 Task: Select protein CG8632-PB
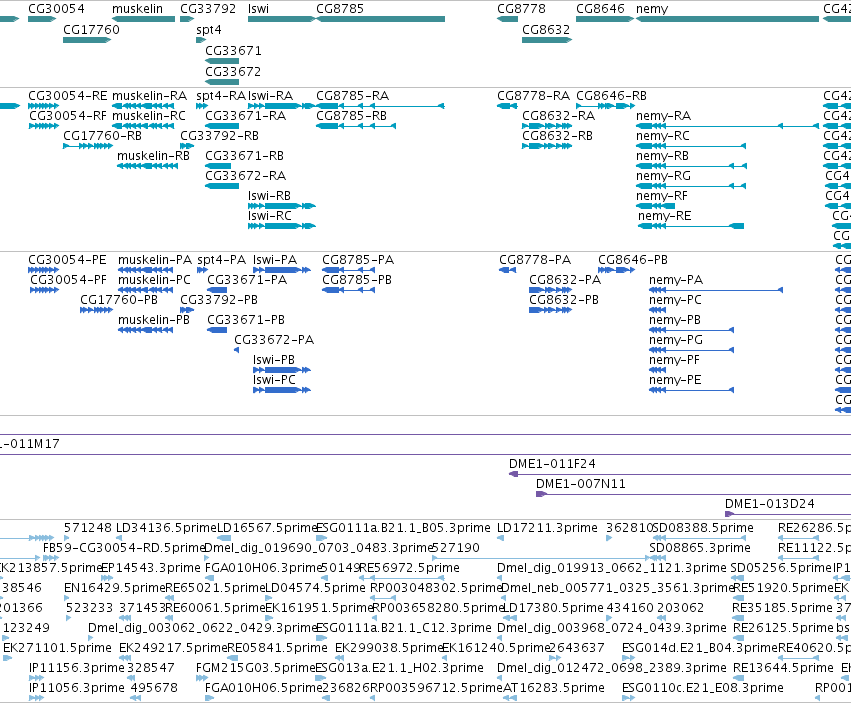[550, 310]
